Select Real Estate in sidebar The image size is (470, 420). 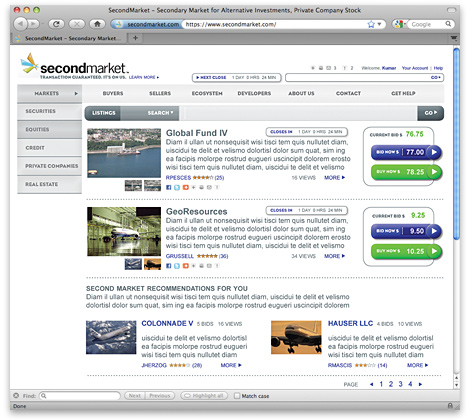point(50,184)
